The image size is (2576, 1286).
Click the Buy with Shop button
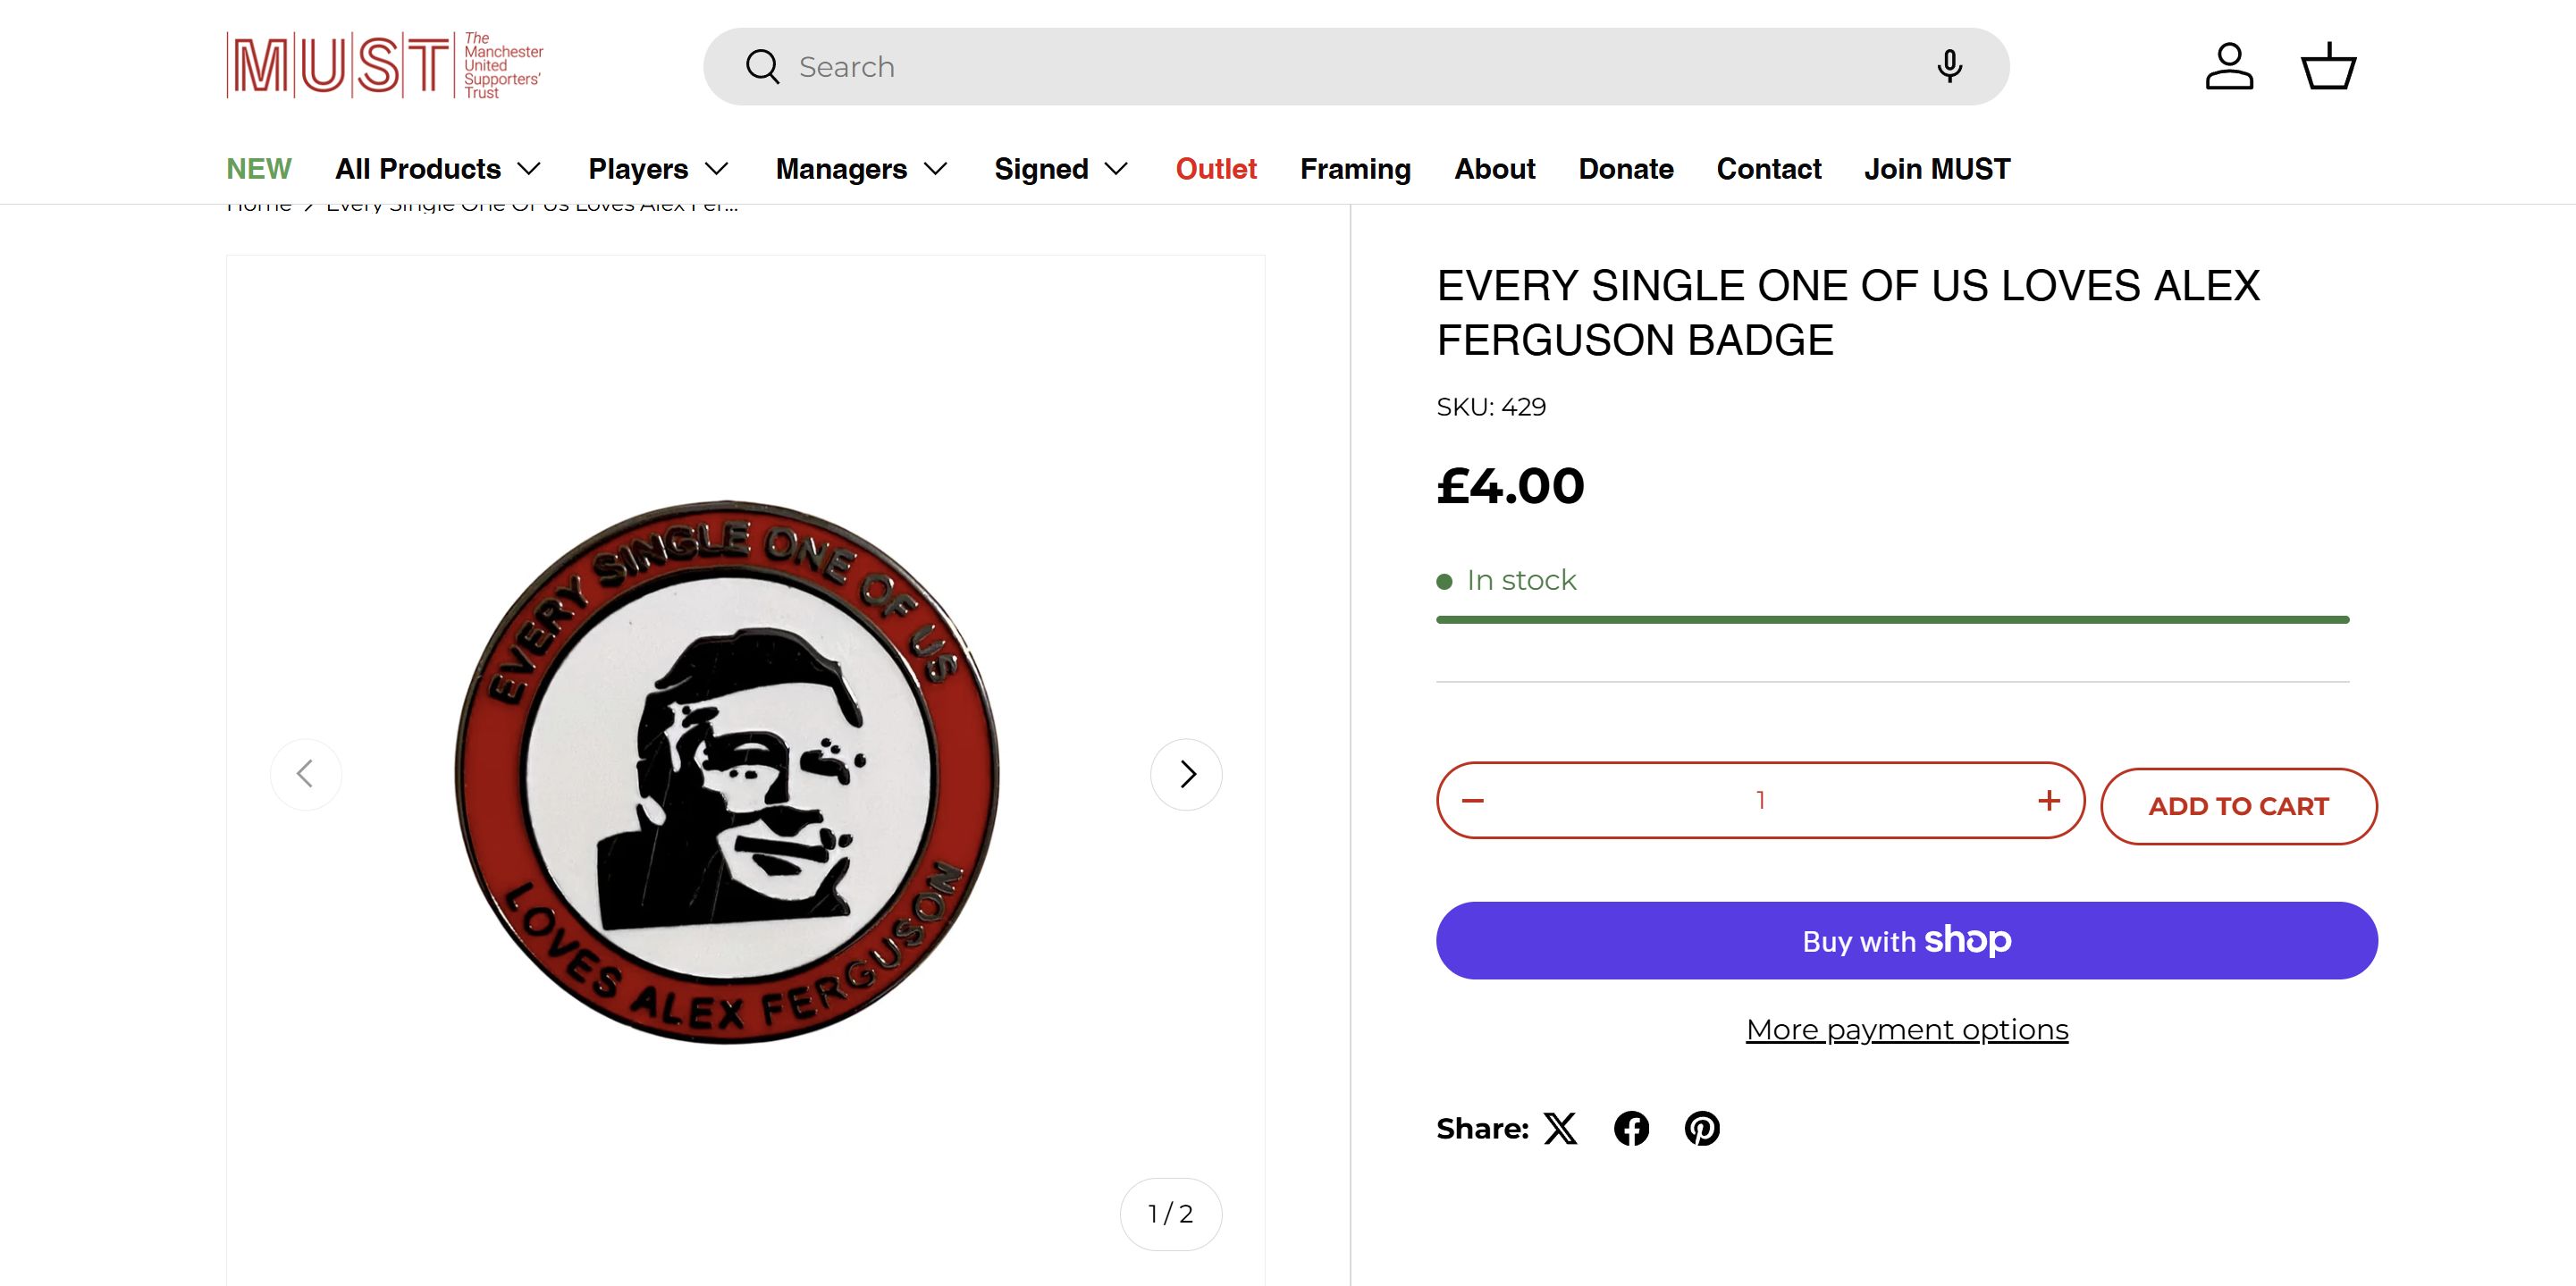pyautogui.click(x=1907, y=940)
